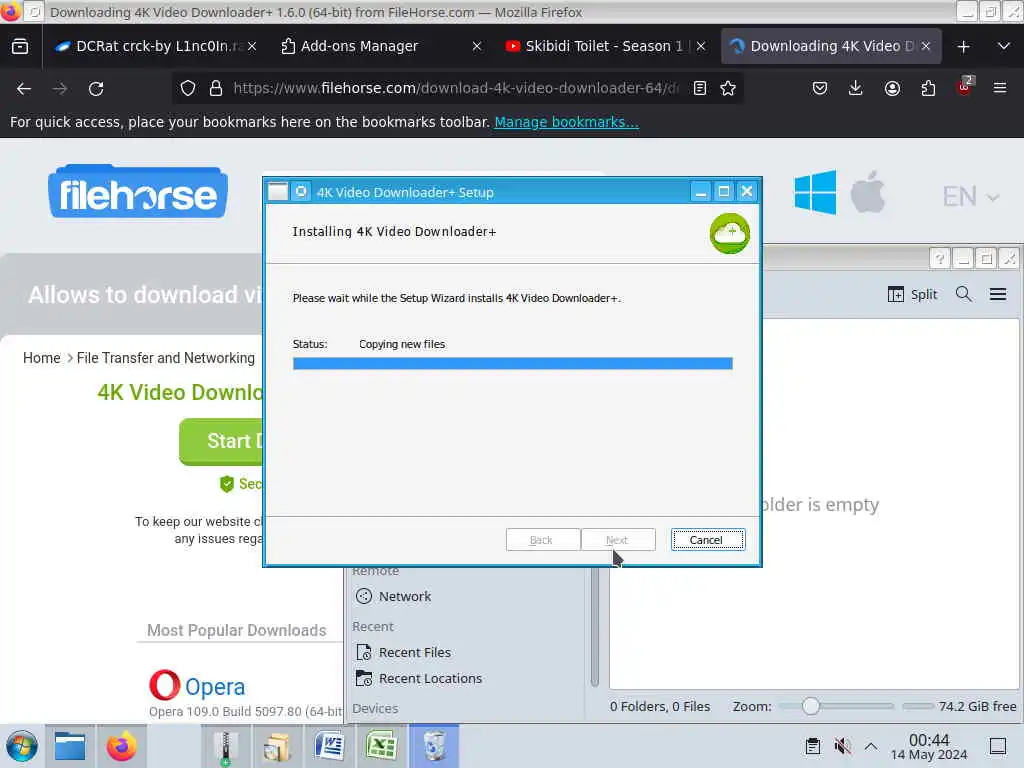Click file manager help question button
Screen dimensions: 1024x768
coord(939,259)
